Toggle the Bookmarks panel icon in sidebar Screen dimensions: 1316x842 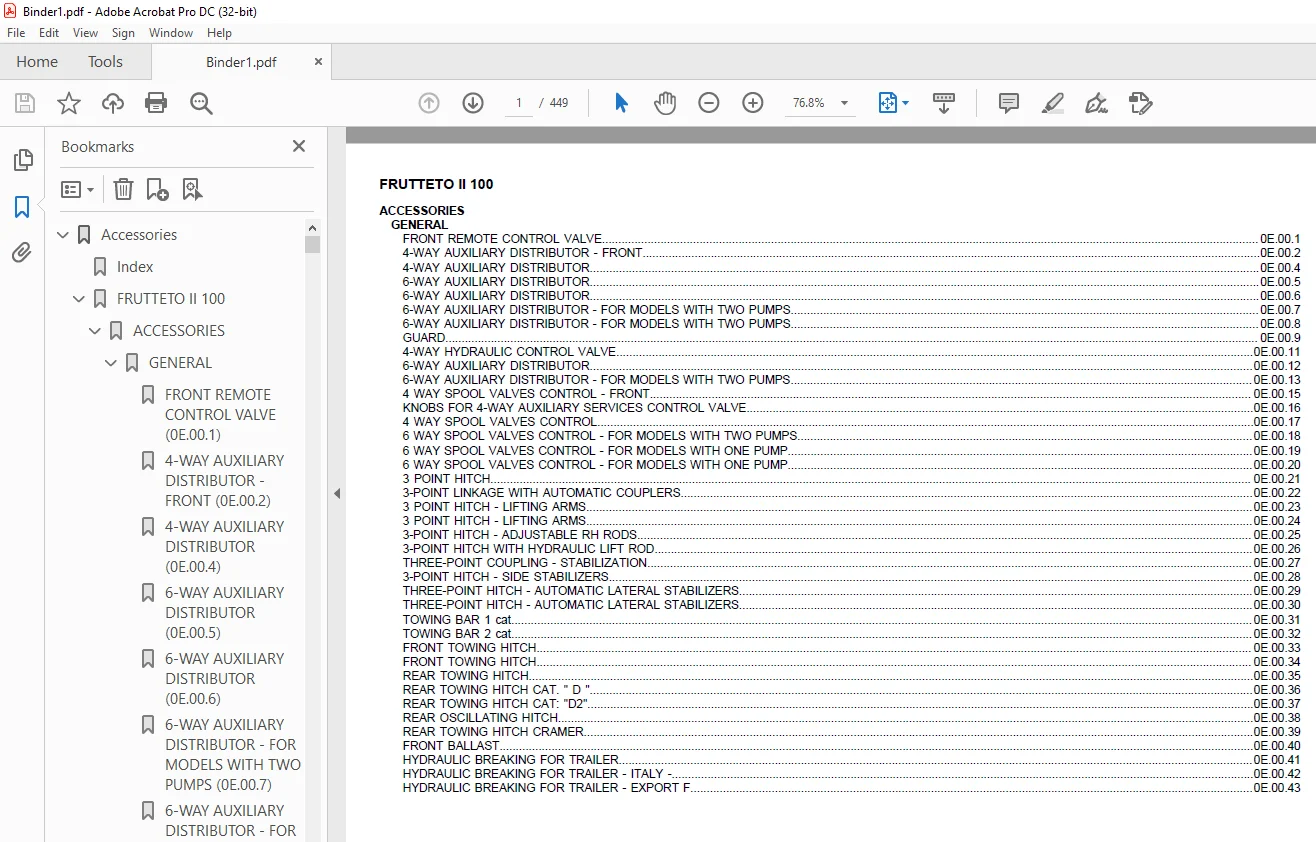pos(22,207)
